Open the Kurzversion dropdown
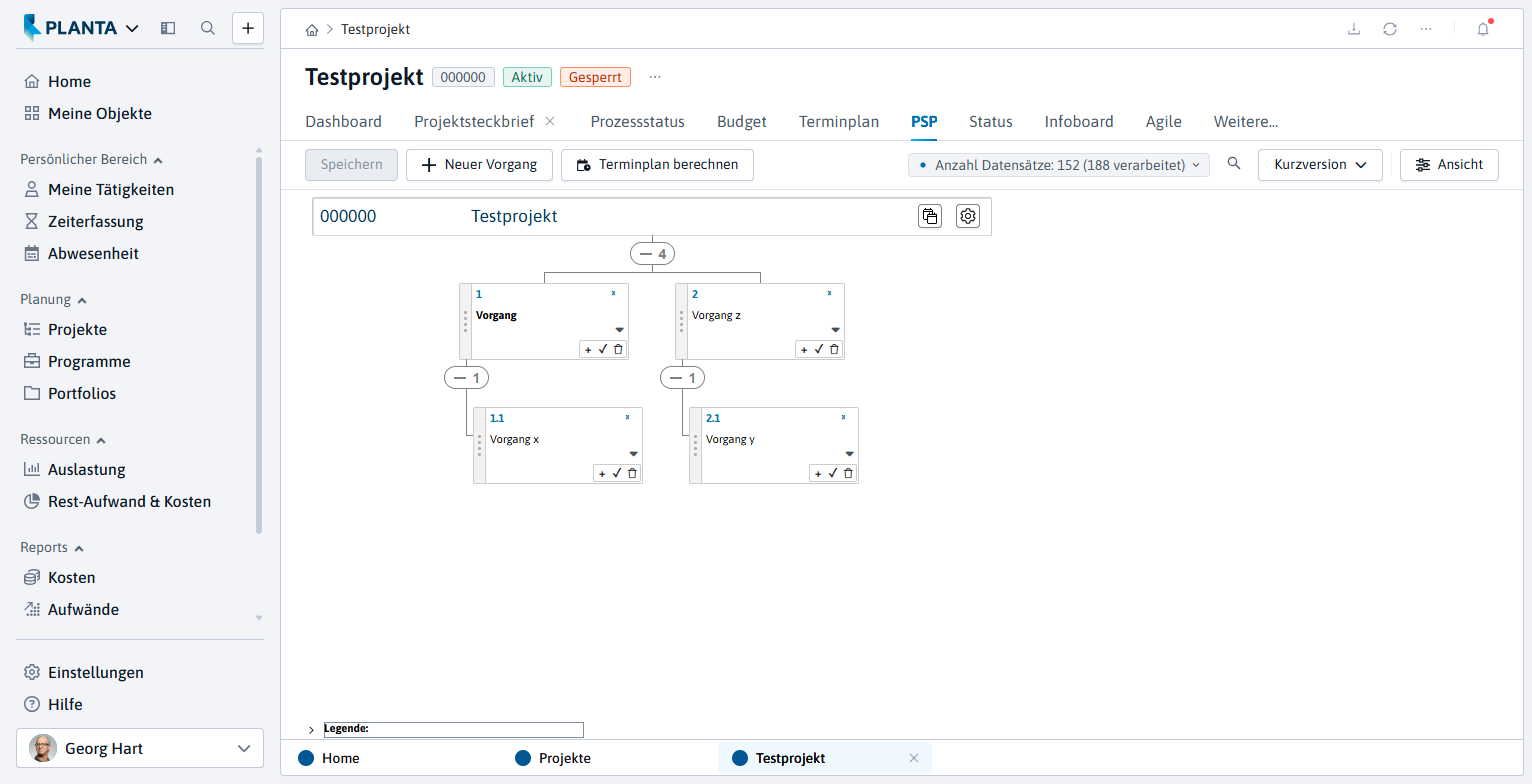 tap(1320, 165)
